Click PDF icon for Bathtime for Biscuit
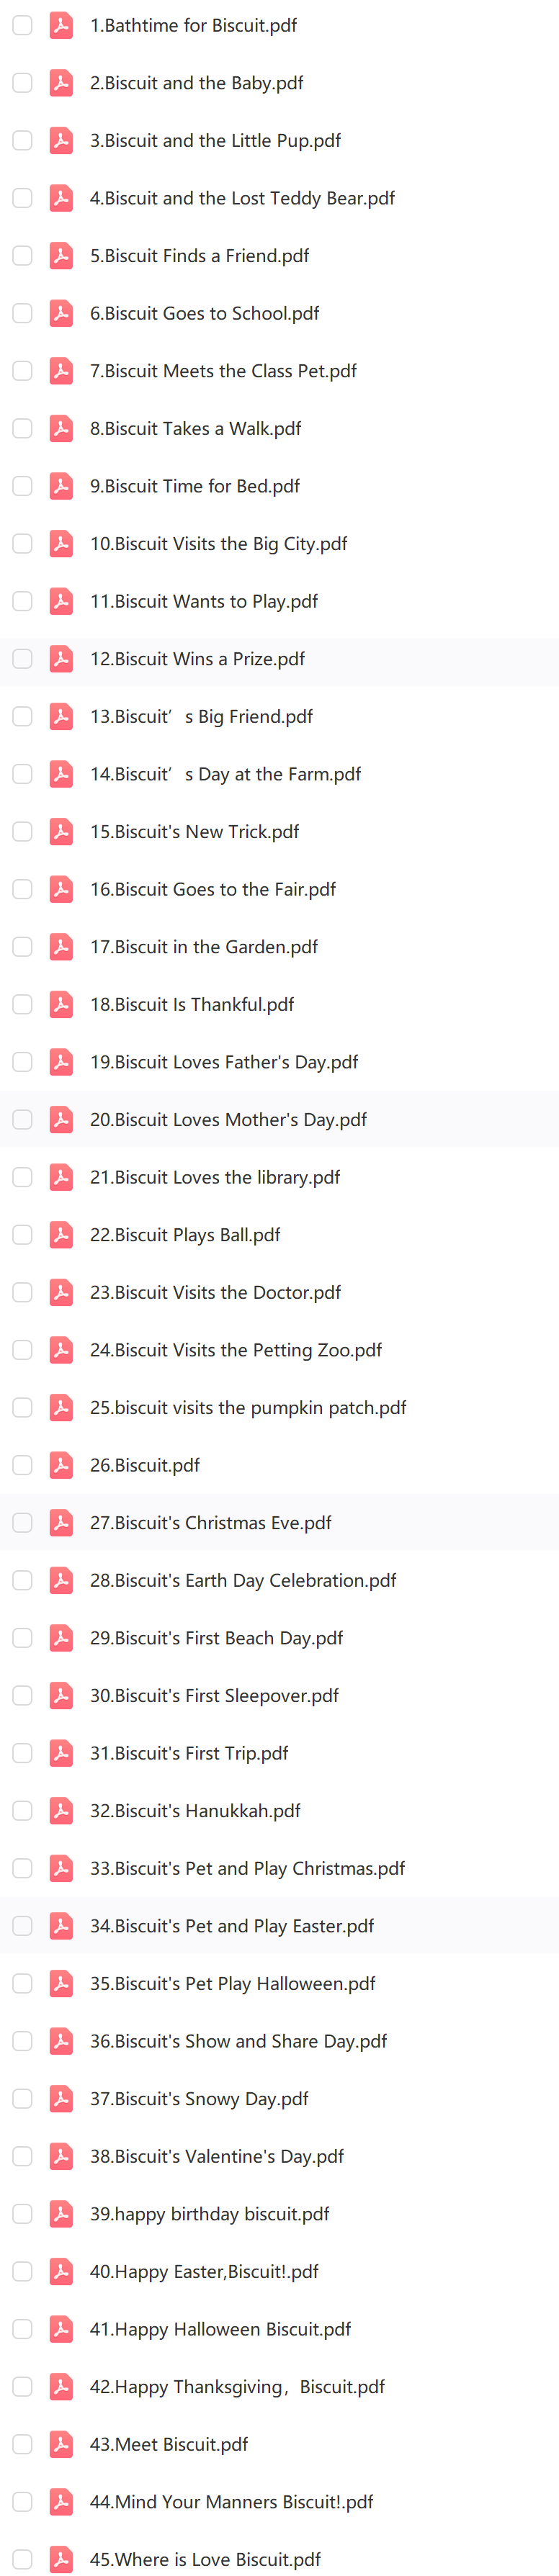Image resolution: width=559 pixels, height=2576 pixels. pos(61,25)
